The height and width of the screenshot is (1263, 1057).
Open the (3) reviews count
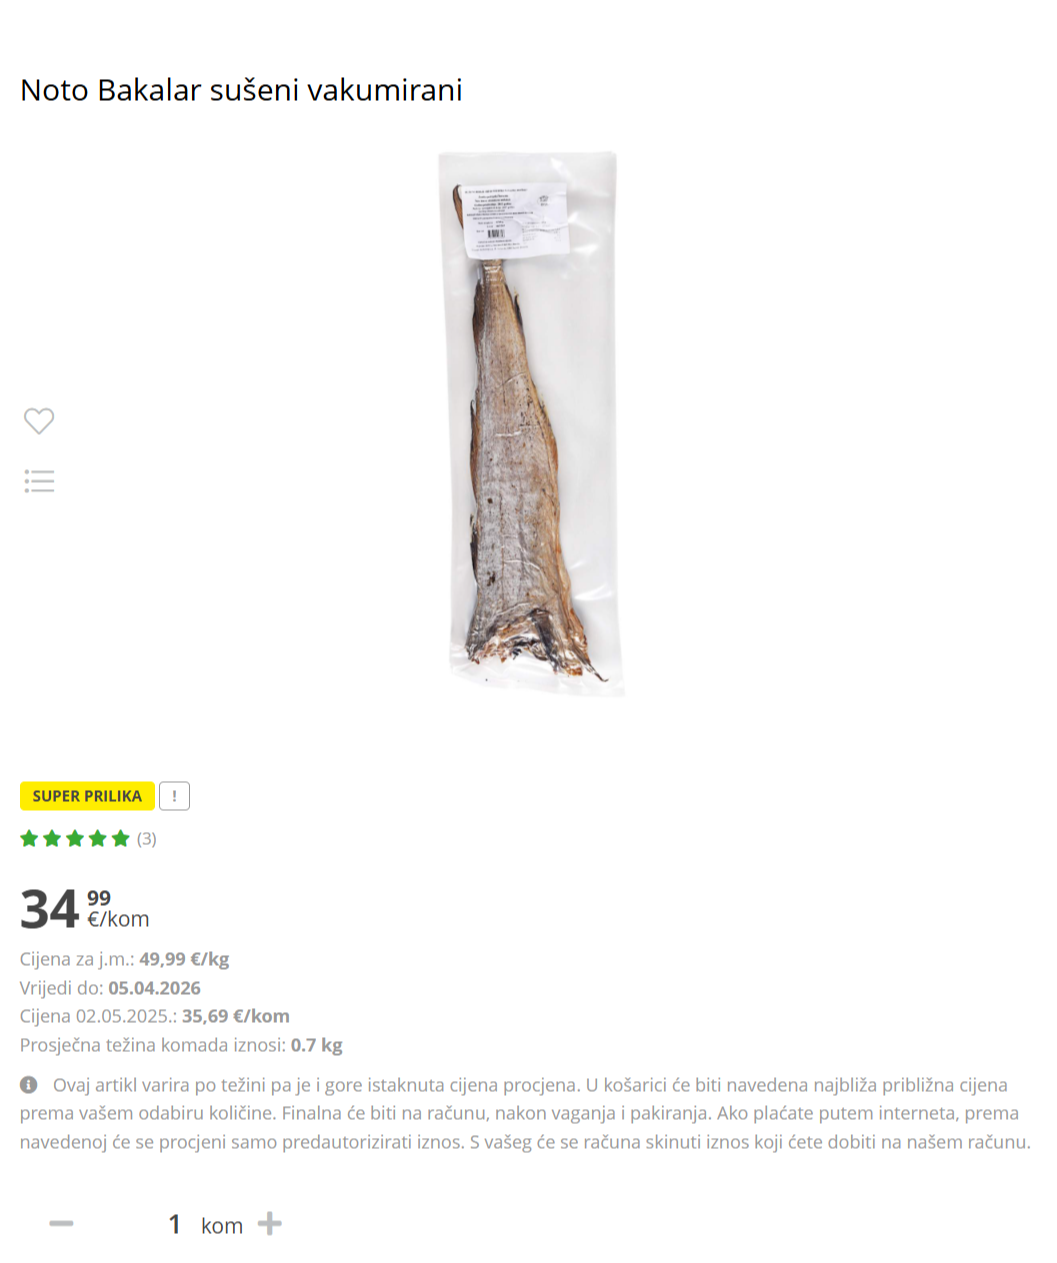tap(147, 839)
